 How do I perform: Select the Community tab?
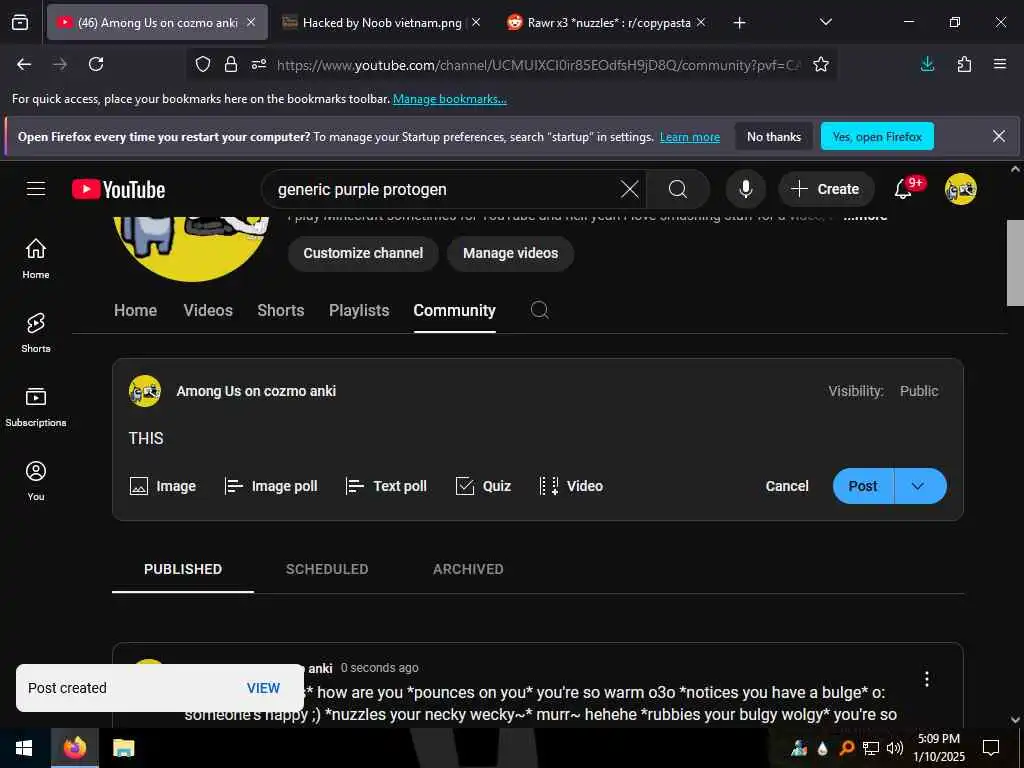(x=455, y=310)
